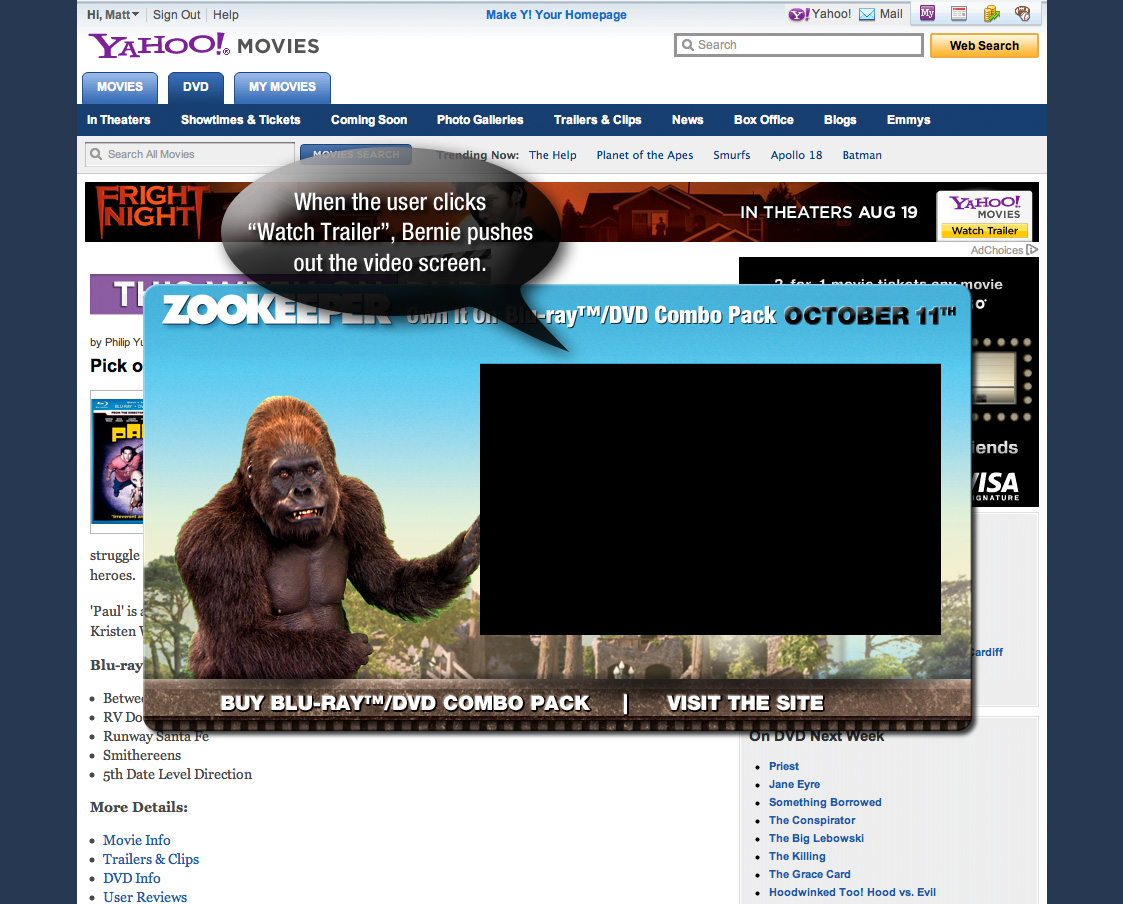This screenshot has height=904, width=1123.
Task: Click Buy Blu-ray/DVD Combo Pack in Zookeeper ad
Action: [x=405, y=703]
